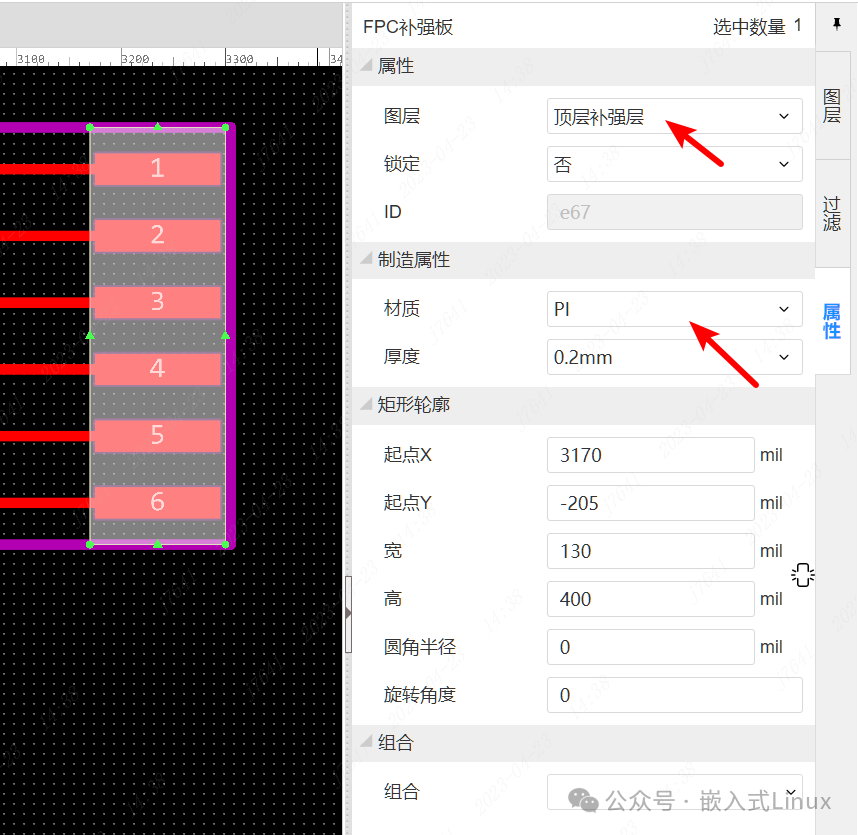Click the mil unit label beside 宽
The image size is (858, 835).
click(x=771, y=550)
